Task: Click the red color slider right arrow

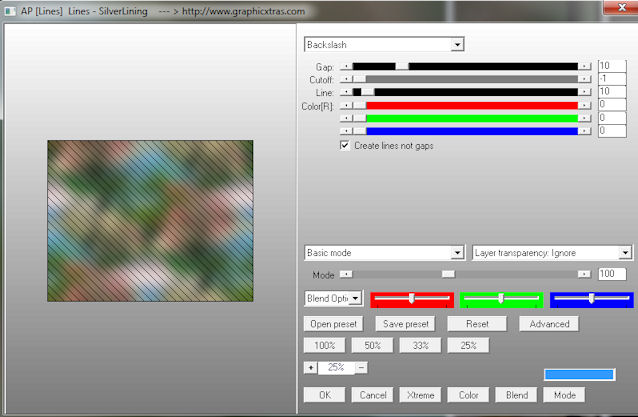Action: (584, 106)
